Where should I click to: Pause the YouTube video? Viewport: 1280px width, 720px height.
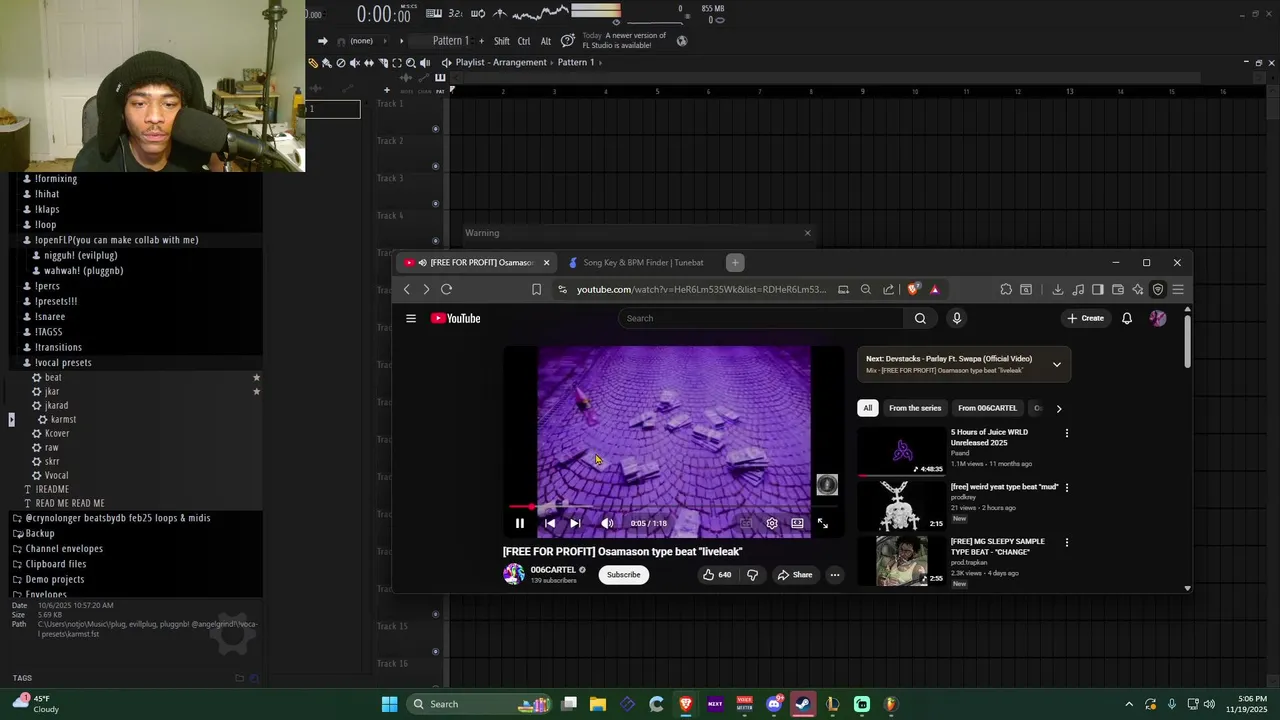tap(520, 523)
